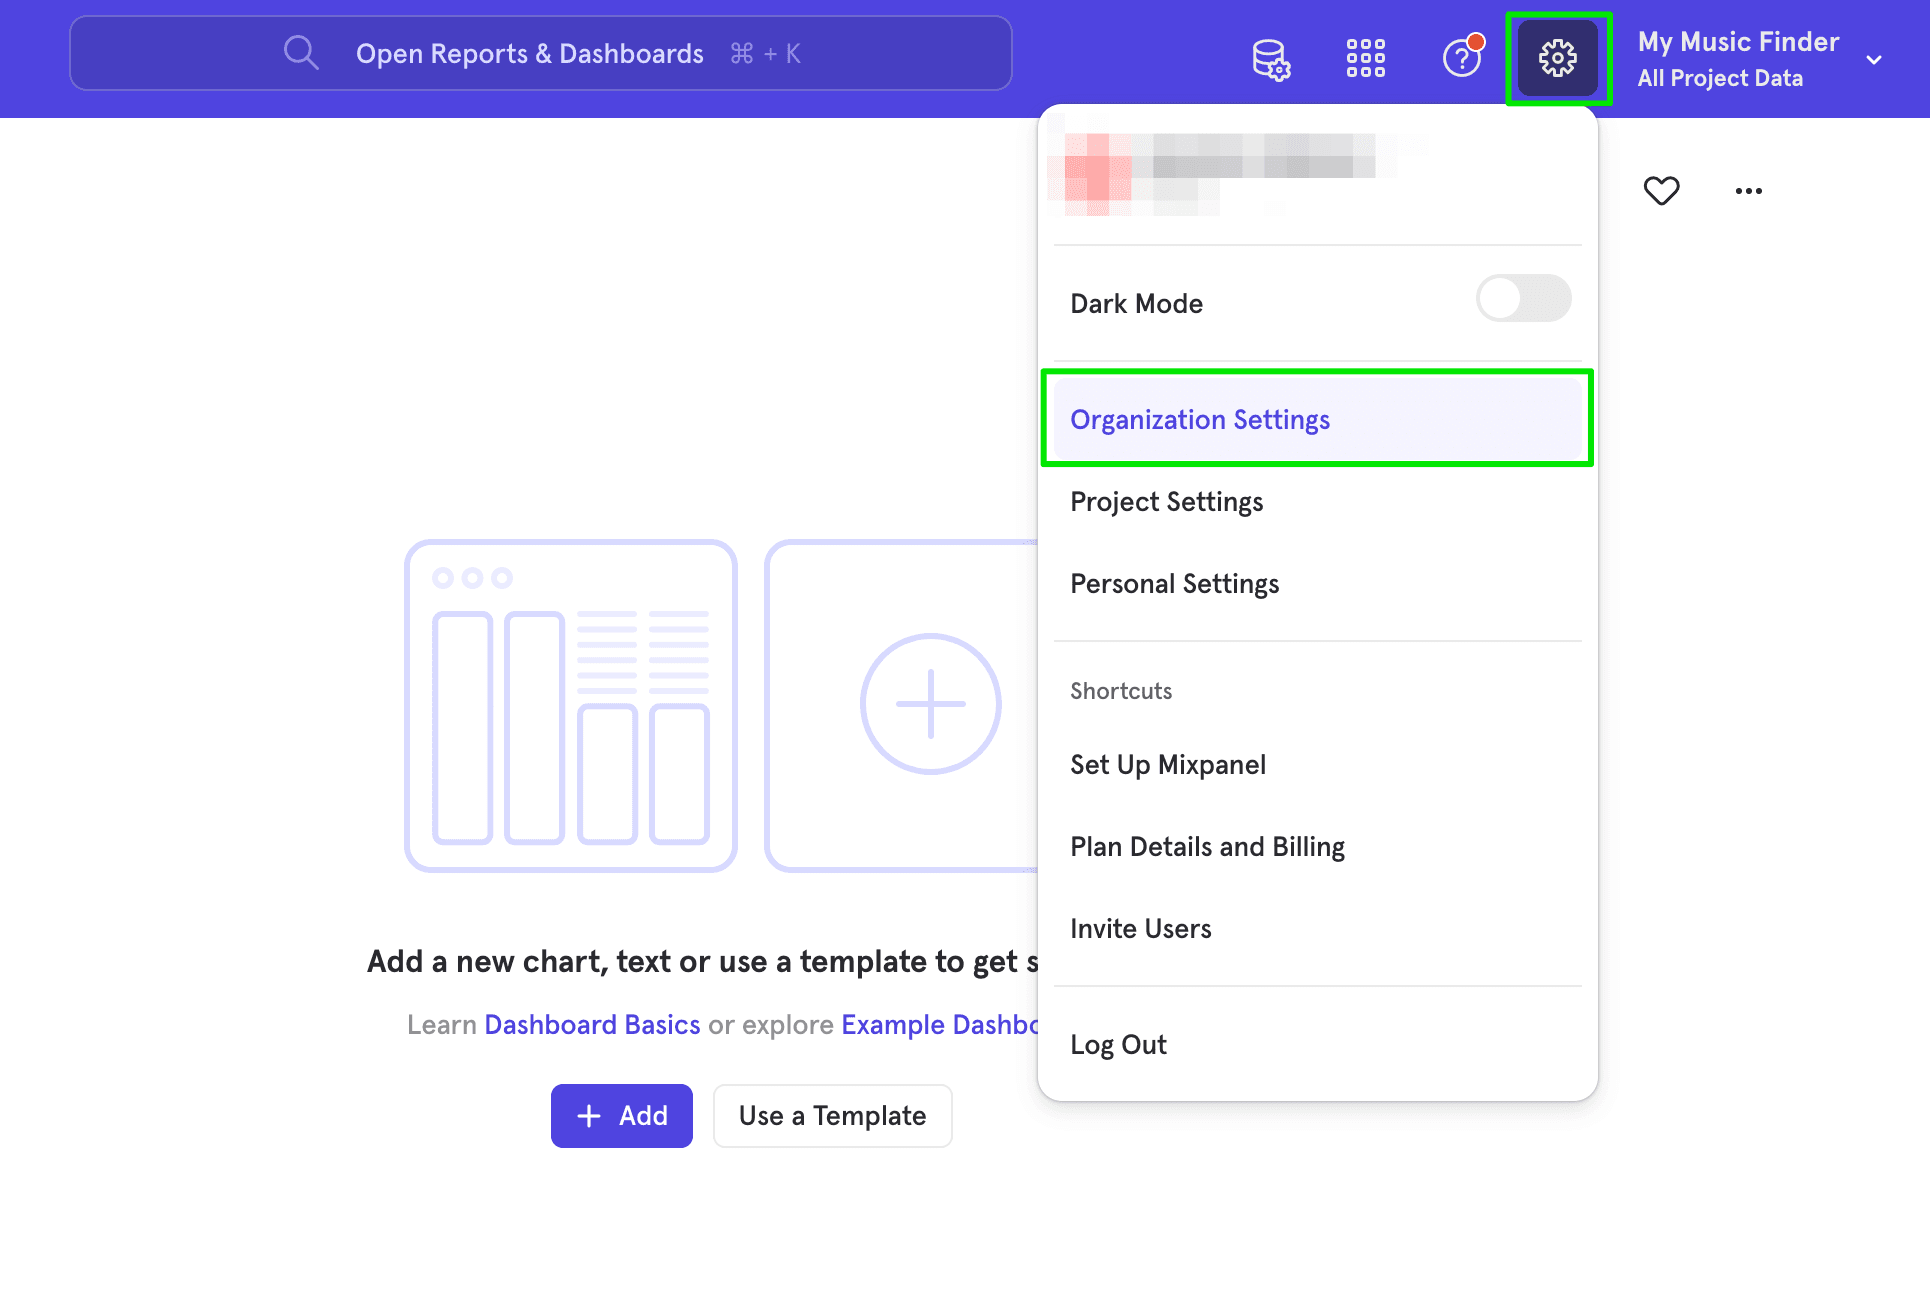Open the ellipsis more options menu
Image resolution: width=1930 pixels, height=1292 pixels.
1748,190
